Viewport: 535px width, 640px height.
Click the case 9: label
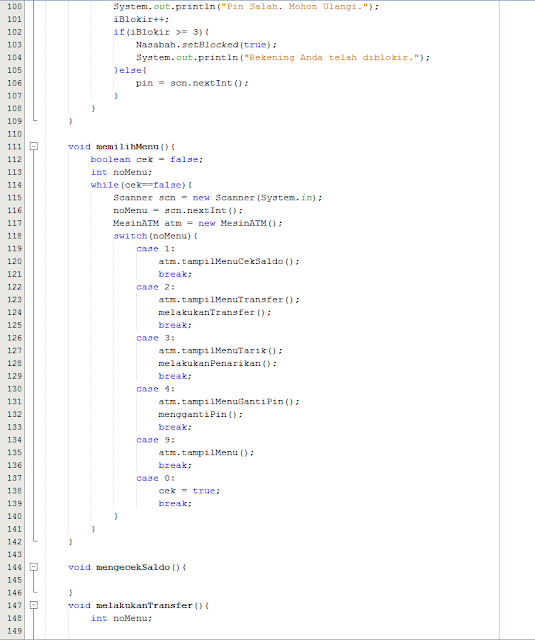155,440
